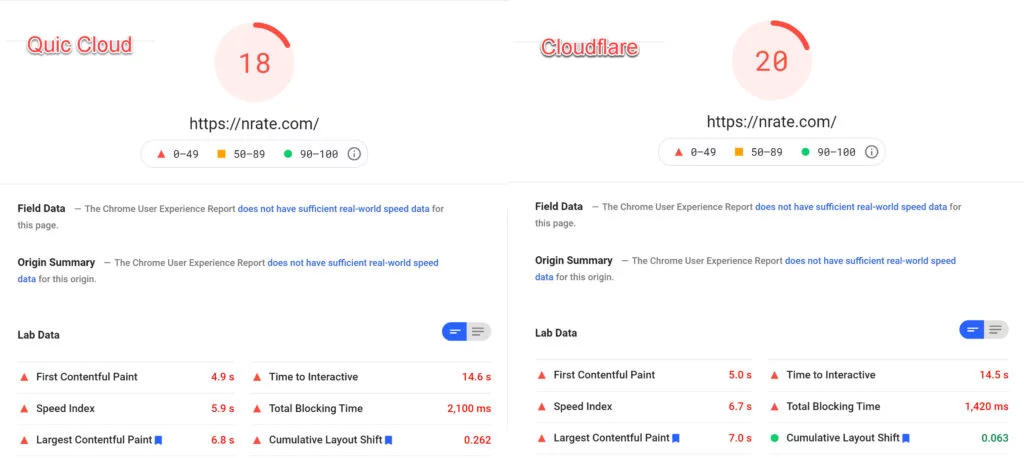Click bookmark icon beside Cloudflare Largest Contentful Paint
Image resolution: width=1024 pixels, height=458 pixels.
pyautogui.click(x=675, y=438)
